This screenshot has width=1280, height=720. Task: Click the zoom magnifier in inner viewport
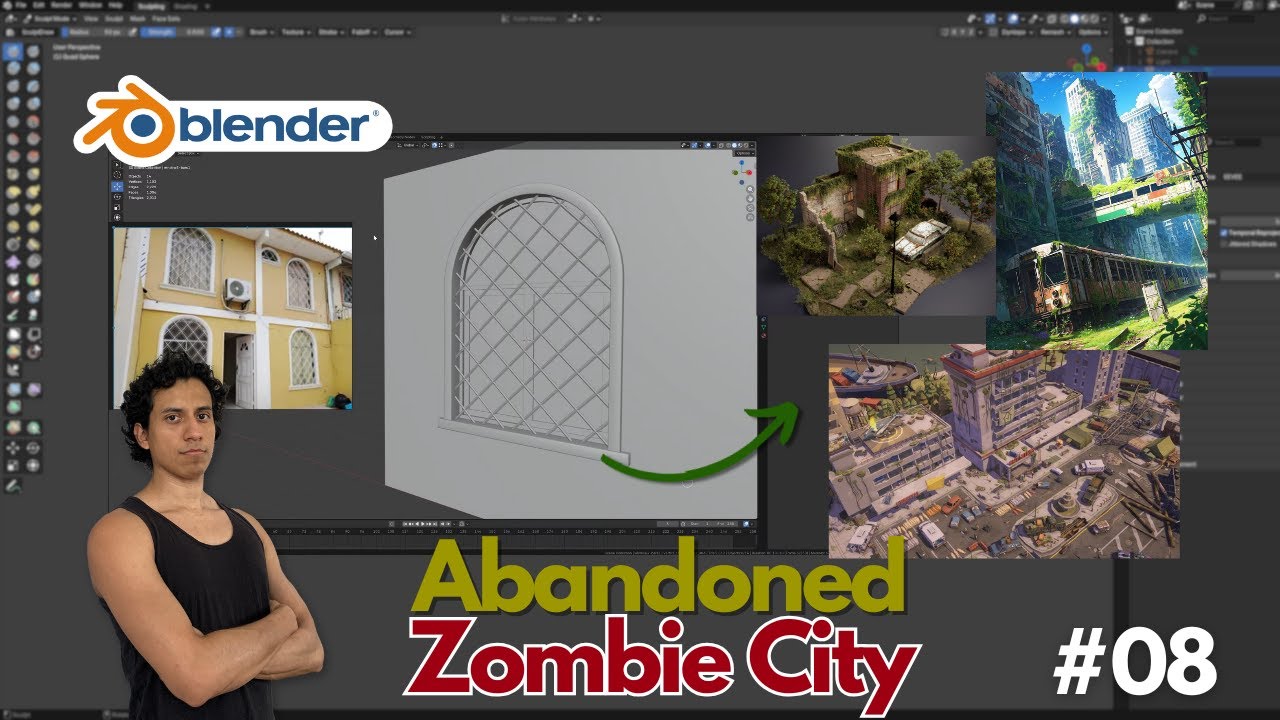750,189
